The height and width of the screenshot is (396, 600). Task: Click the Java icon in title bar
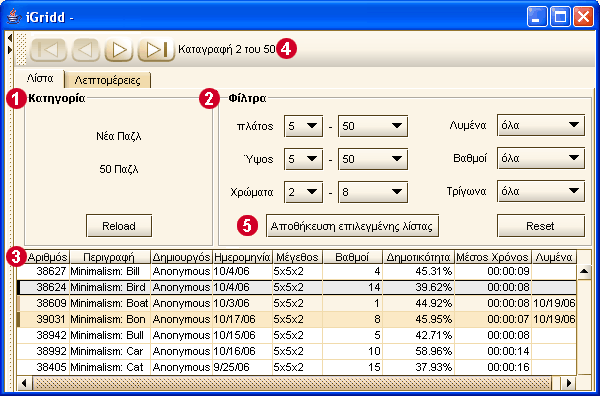14,16
